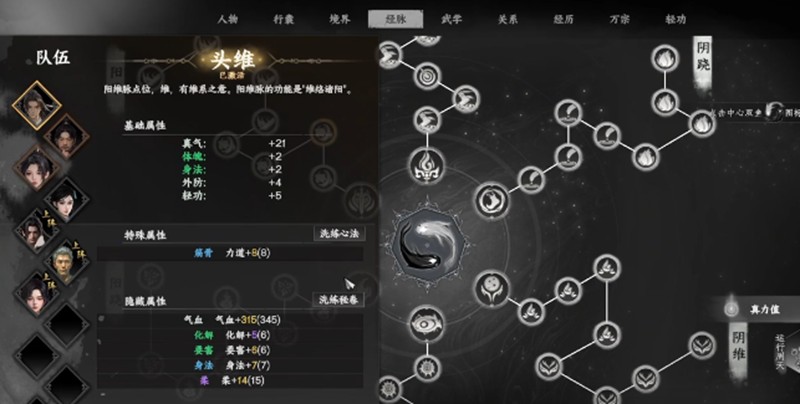Select the hands holding orb node

[492, 288]
